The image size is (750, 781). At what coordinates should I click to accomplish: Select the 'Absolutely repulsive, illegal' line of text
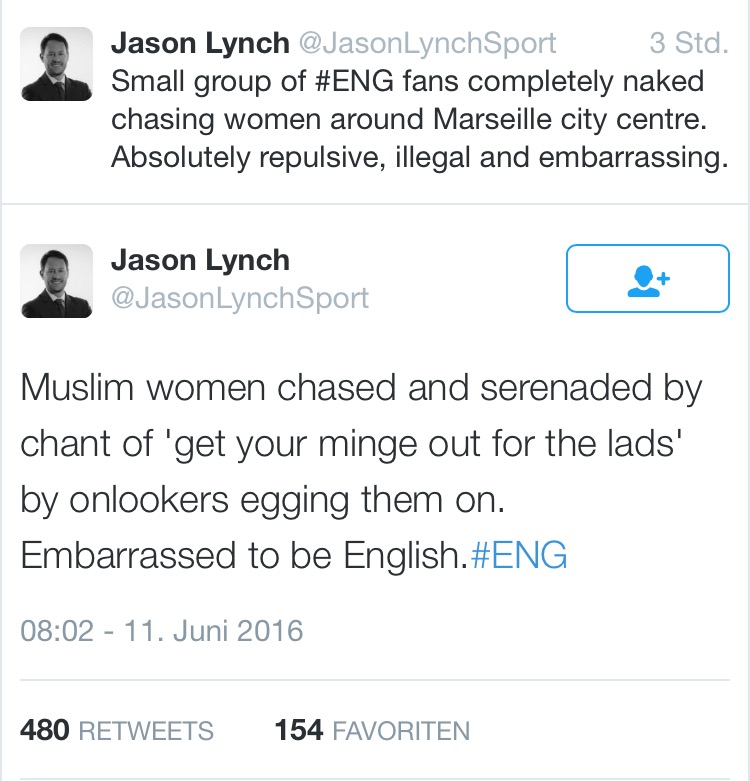pyautogui.click(x=419, y=158)
